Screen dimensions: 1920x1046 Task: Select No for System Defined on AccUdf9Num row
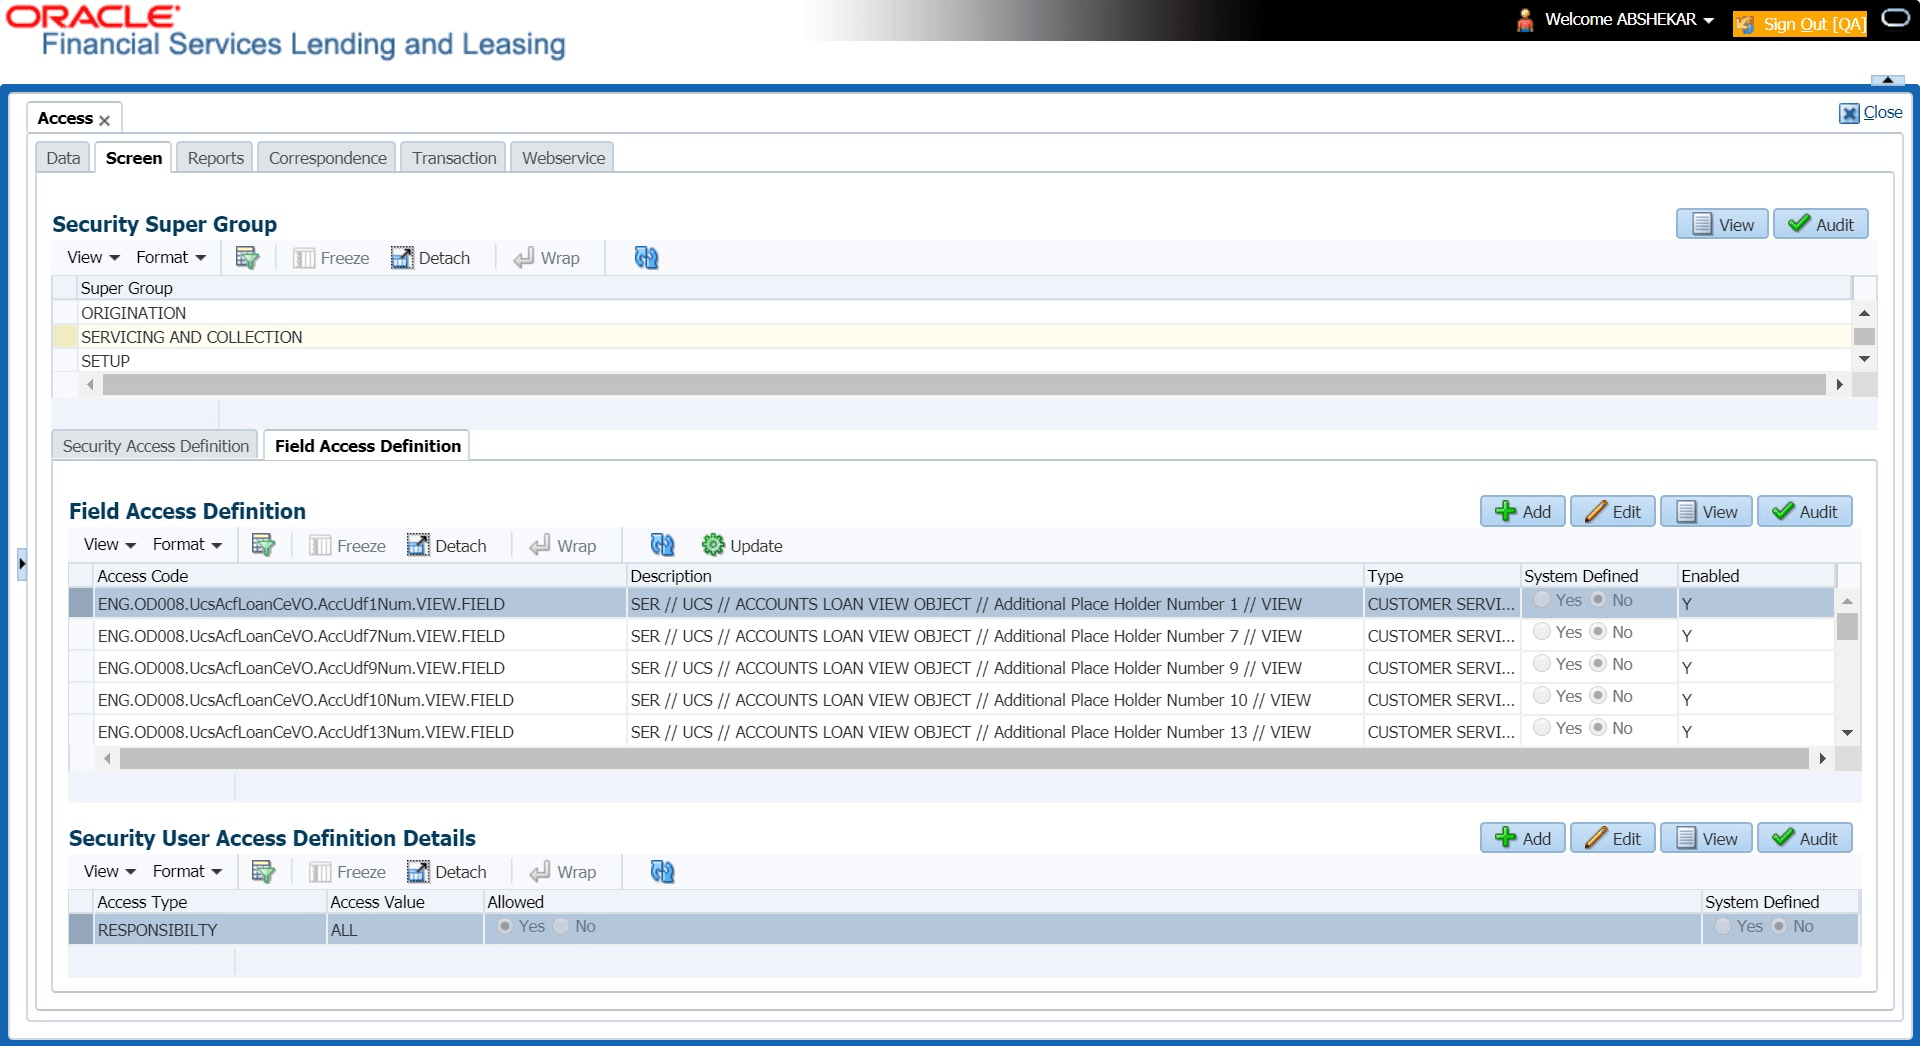pos(1598,664)
